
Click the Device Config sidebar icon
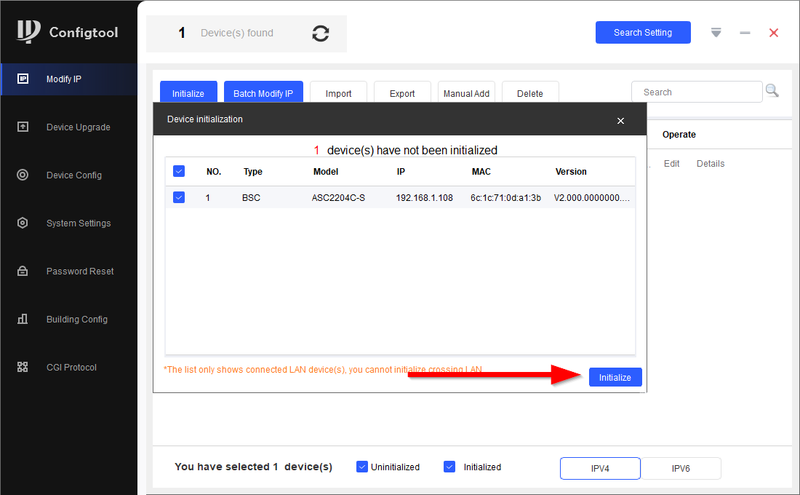click(x=23, y=175)
